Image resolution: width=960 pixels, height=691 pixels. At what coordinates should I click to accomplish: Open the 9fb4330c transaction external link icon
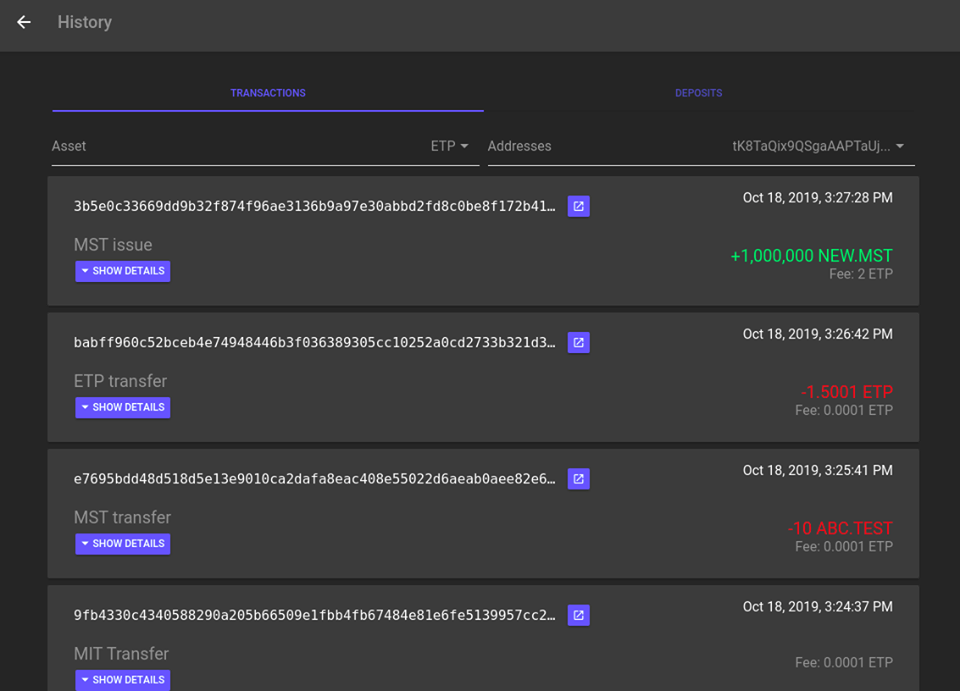pyautogui.click(x=579, y=615)
